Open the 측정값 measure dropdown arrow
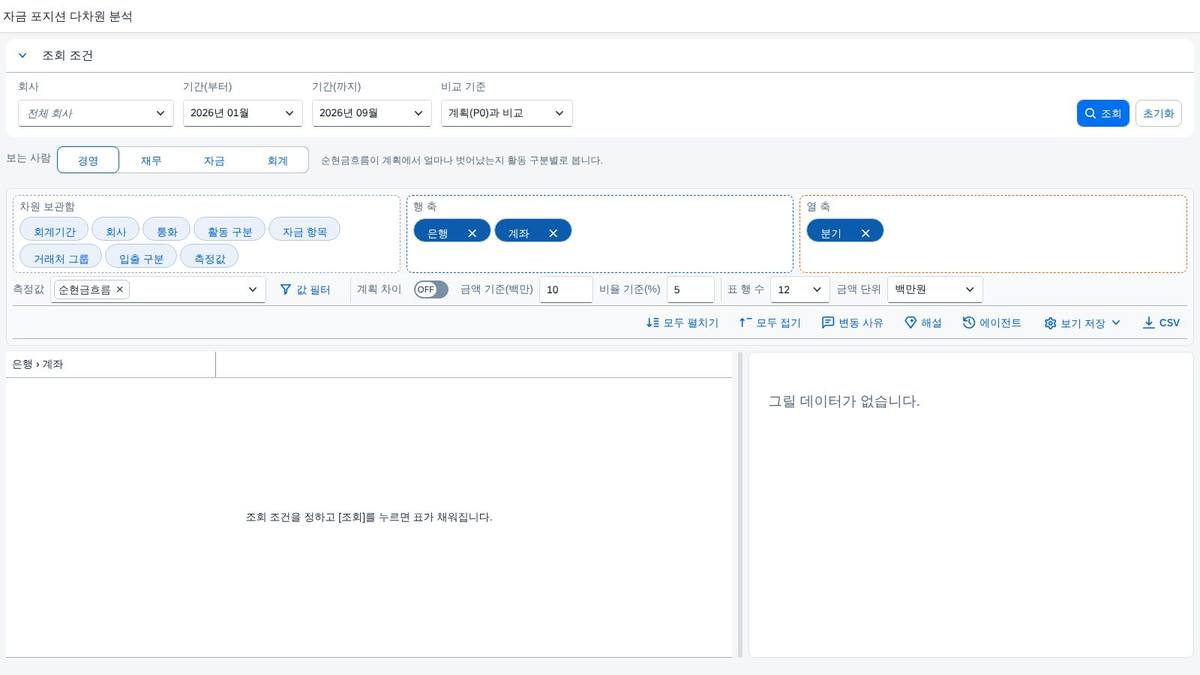Image resolution: width=1200 pixels, height=675 pixels. click(253, 290)
